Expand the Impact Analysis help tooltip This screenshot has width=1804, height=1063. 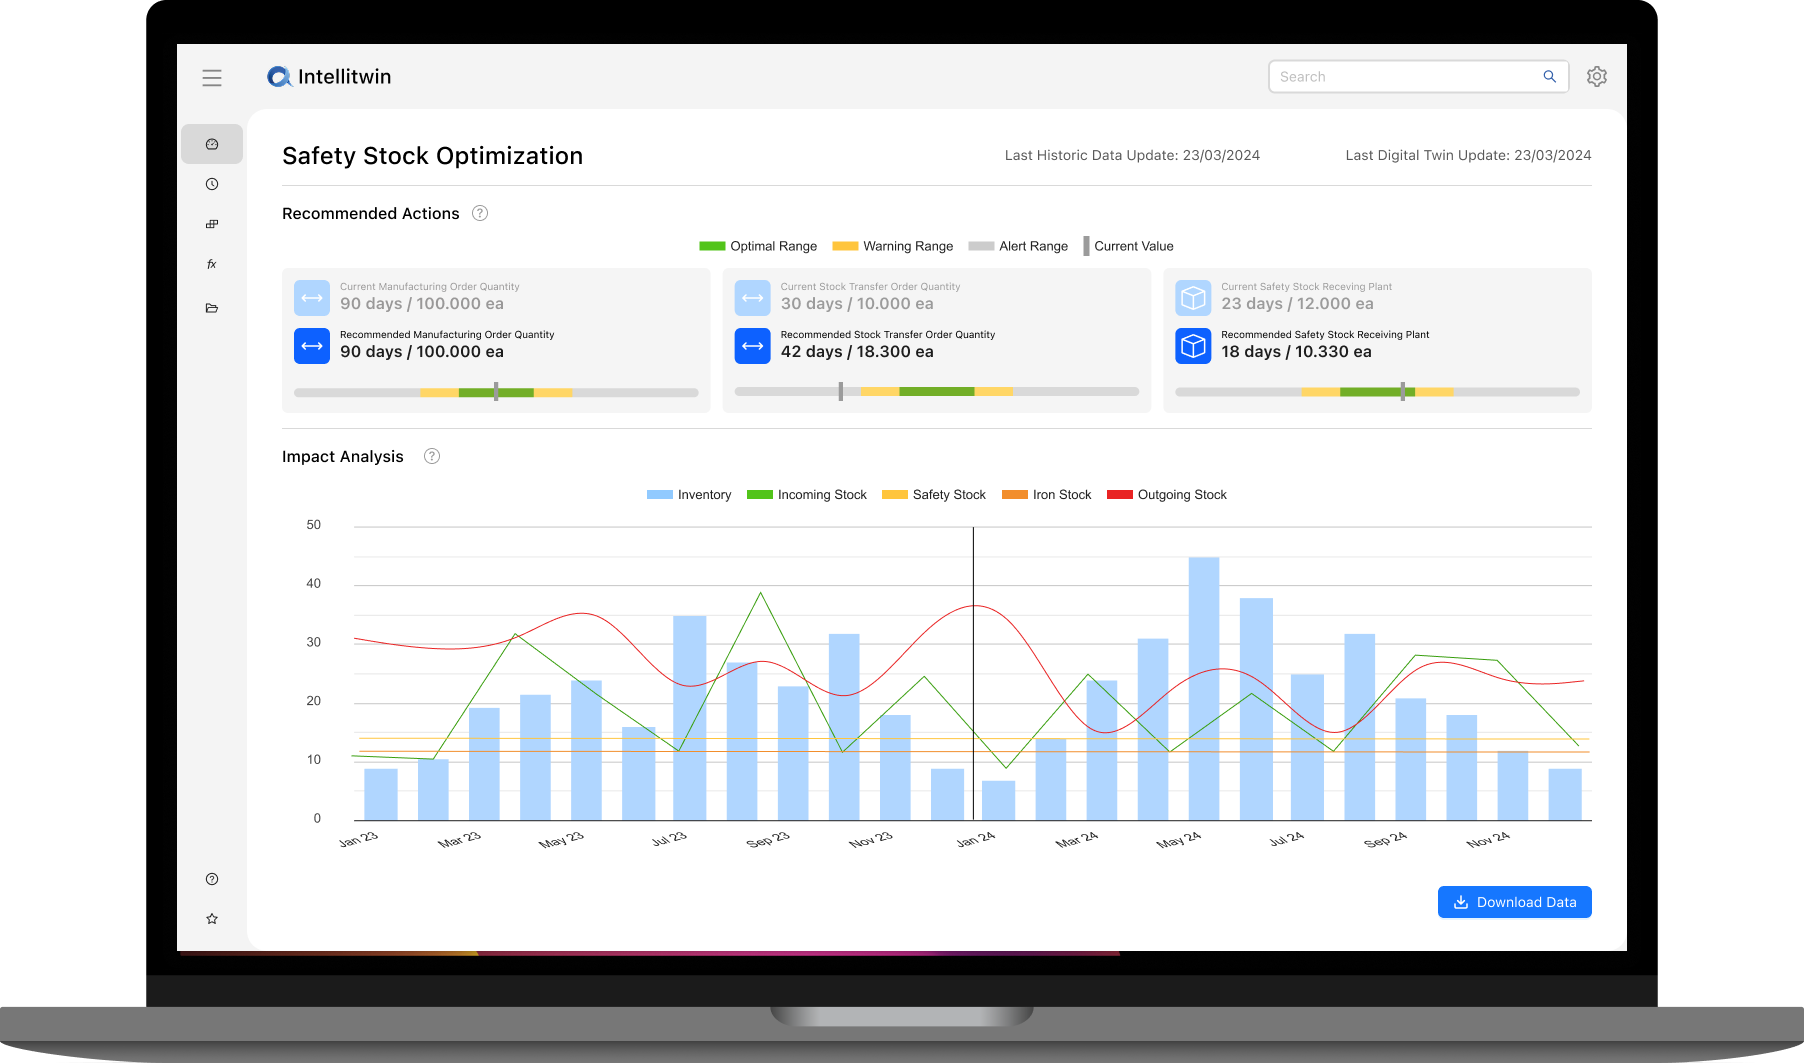[x=432, y=456]
